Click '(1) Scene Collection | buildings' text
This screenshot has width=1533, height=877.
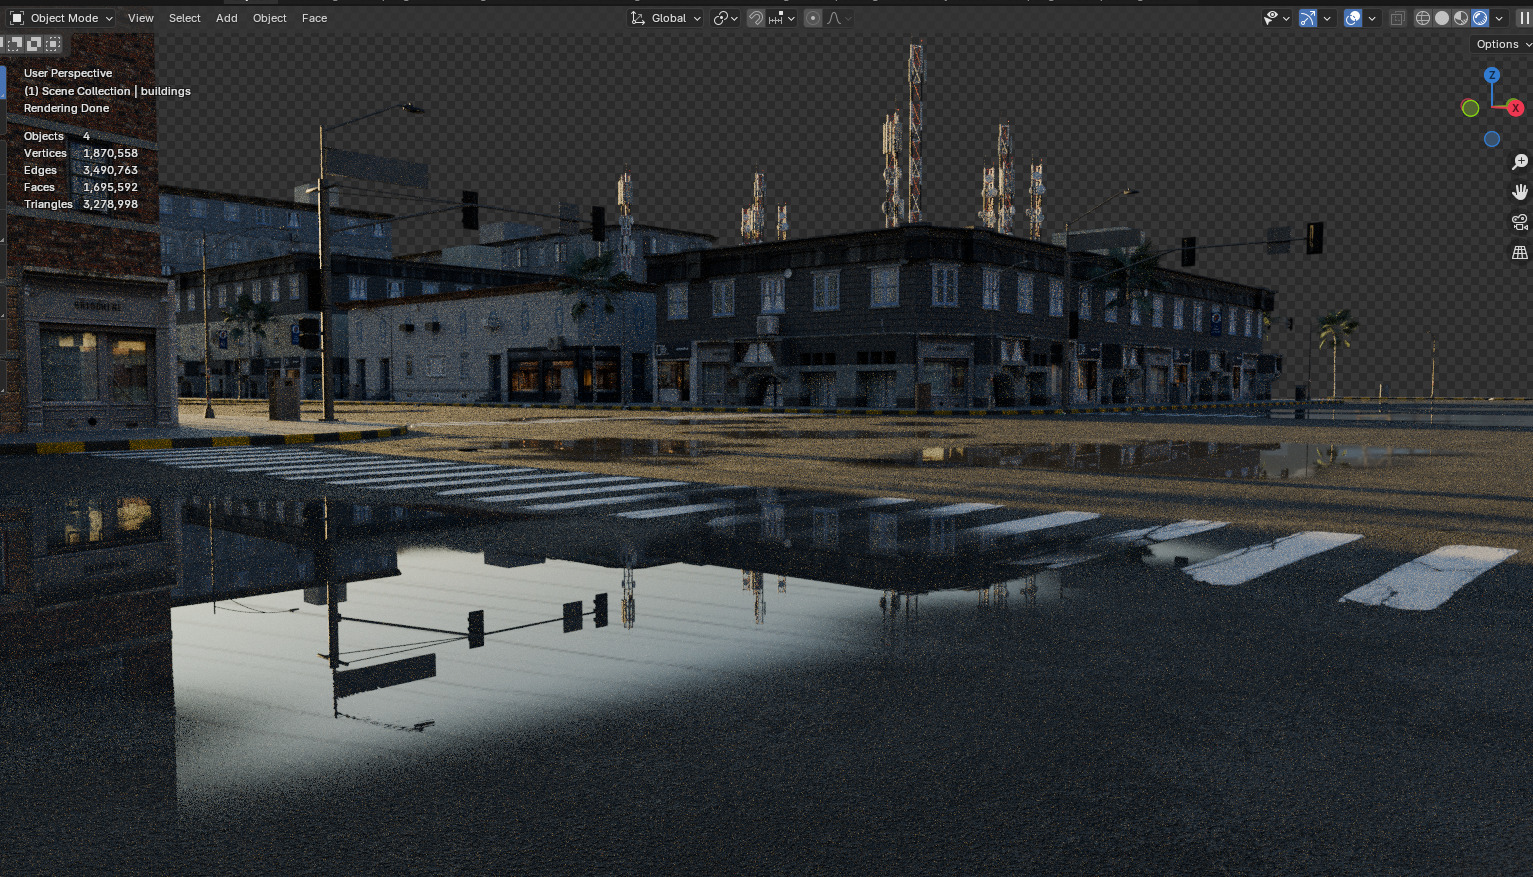click(107, 91)
